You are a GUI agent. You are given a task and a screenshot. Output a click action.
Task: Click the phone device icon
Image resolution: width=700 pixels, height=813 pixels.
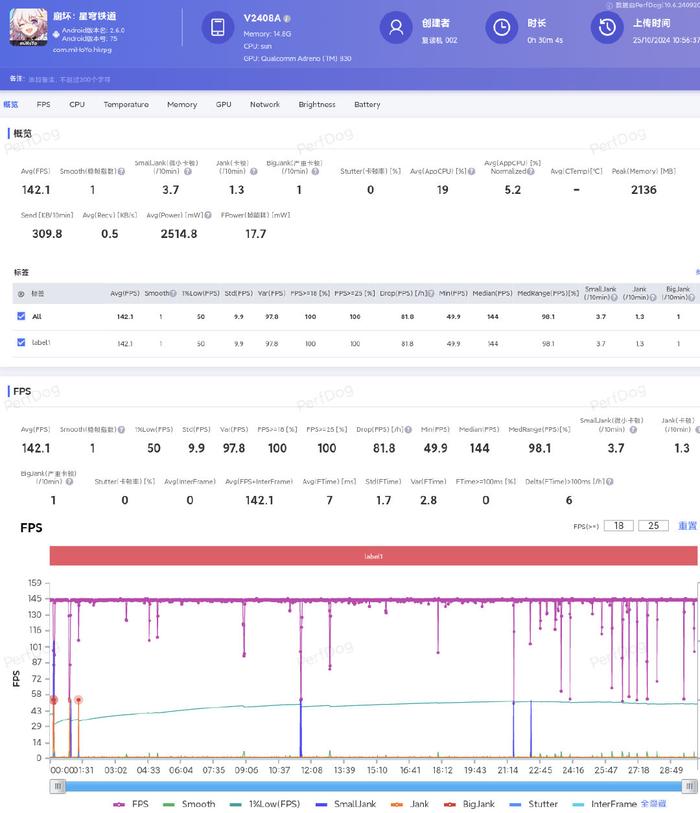(217, 28)
